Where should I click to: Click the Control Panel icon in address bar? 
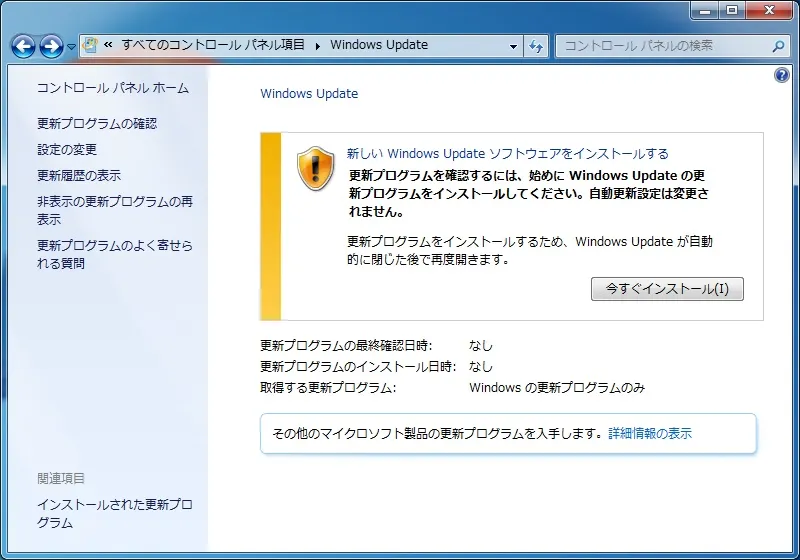pos(90,45)
